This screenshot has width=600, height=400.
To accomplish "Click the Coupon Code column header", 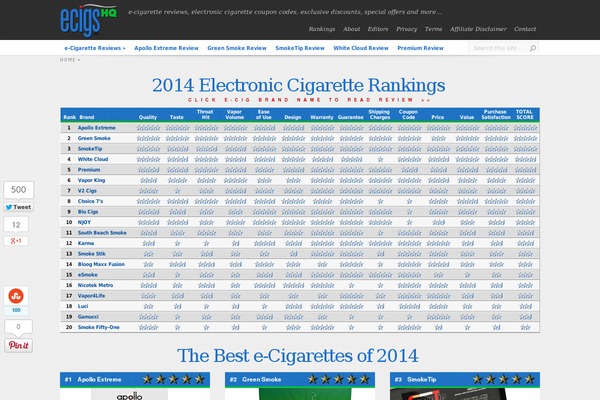I will coord(409,114).
